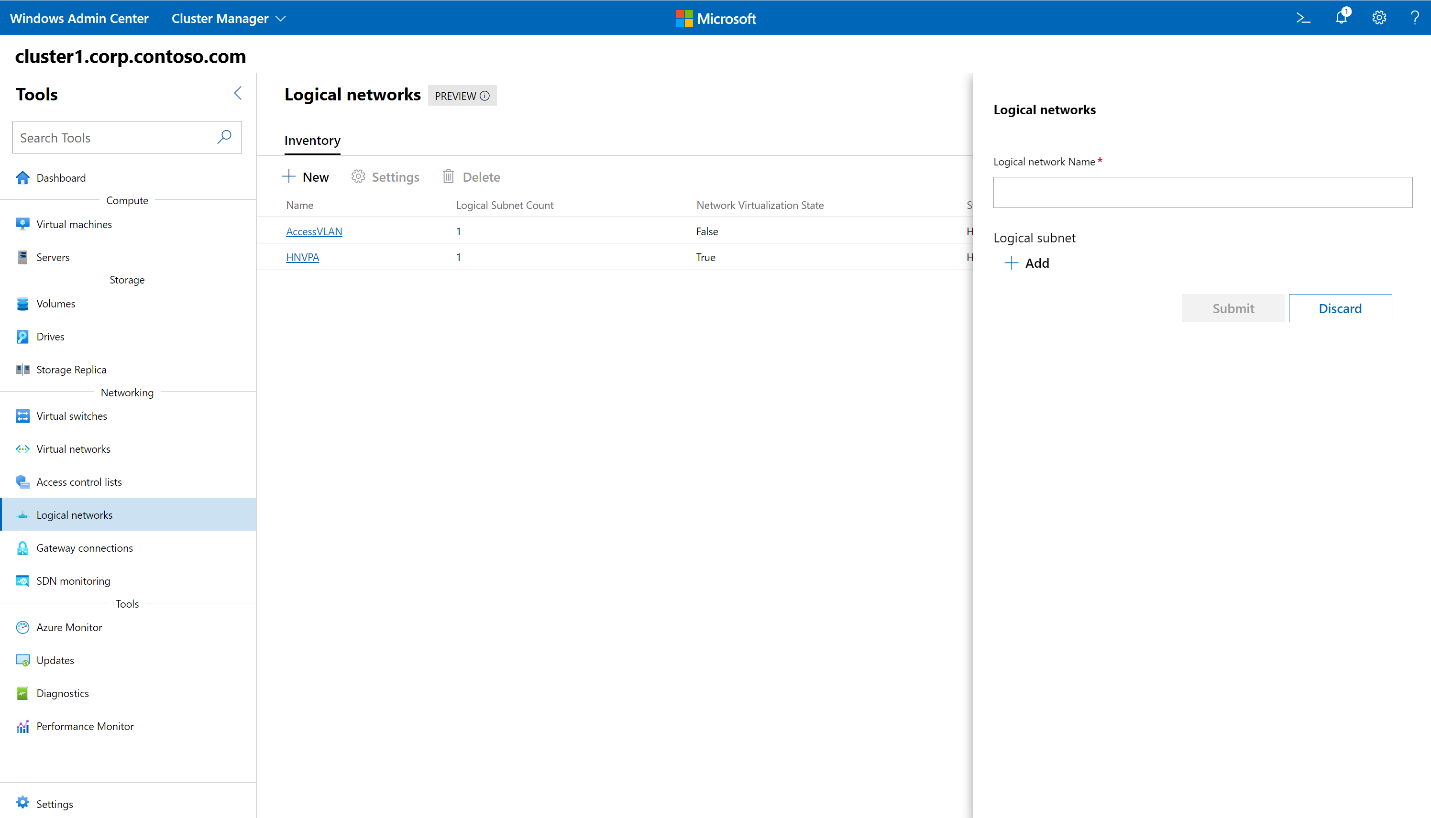This screenshot has width=1431, height=818.
Task: Open the settings gear in header
Action: coord(1379,18)
